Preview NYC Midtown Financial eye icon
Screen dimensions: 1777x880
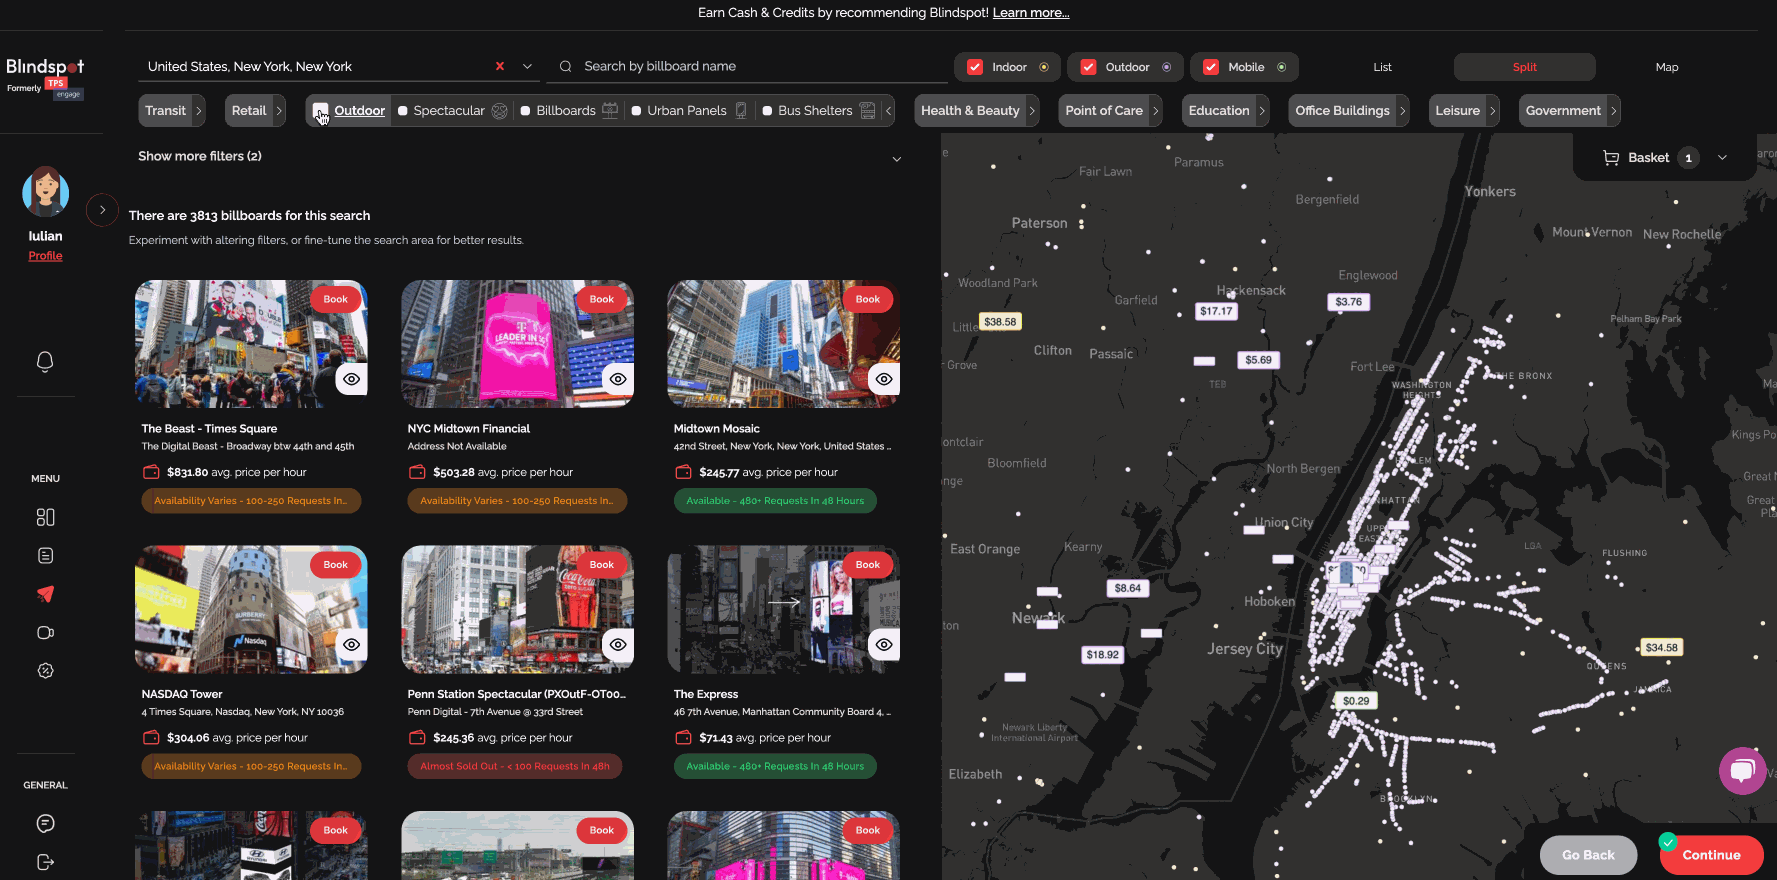tap(618, 379)
